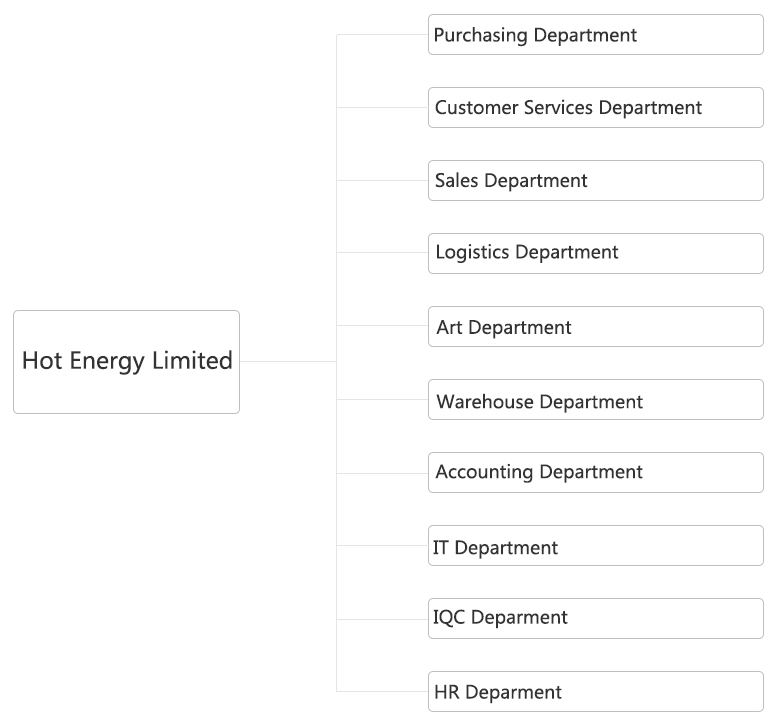Click the 'Purchasing Department' label text
The image size is (779, 724).
click(x=535, y=36)
